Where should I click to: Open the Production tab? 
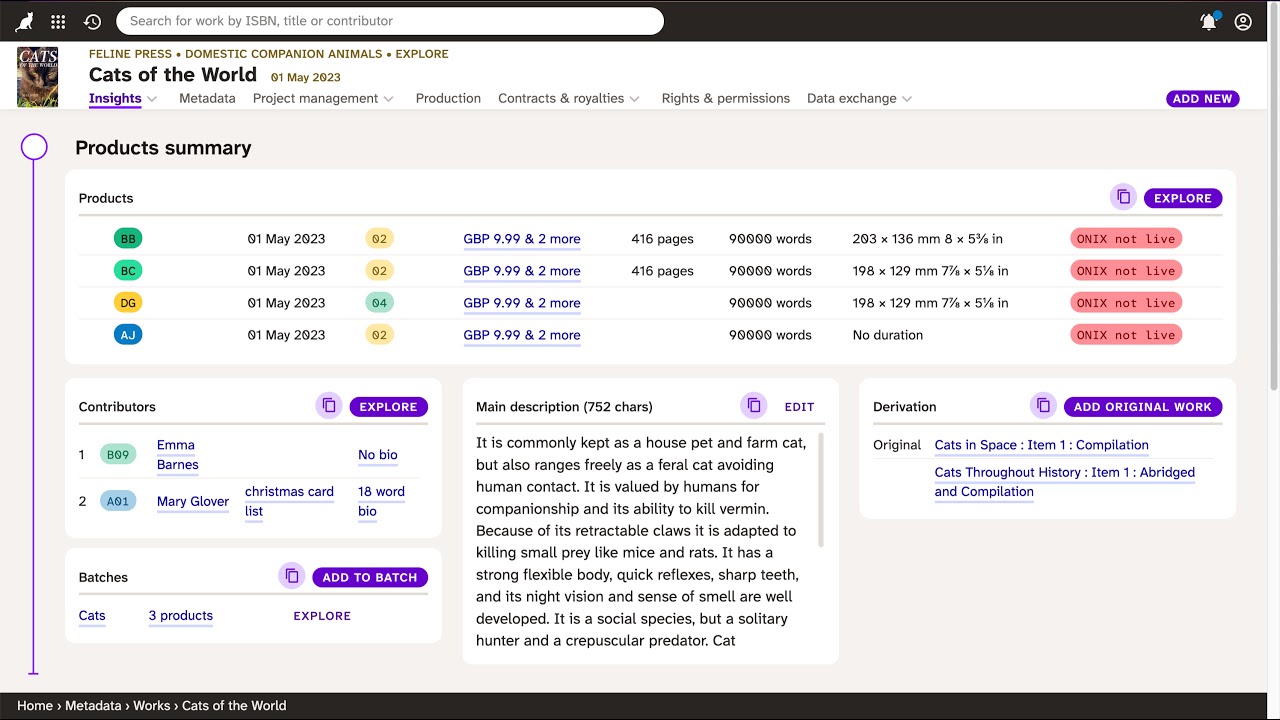[448, 99]
